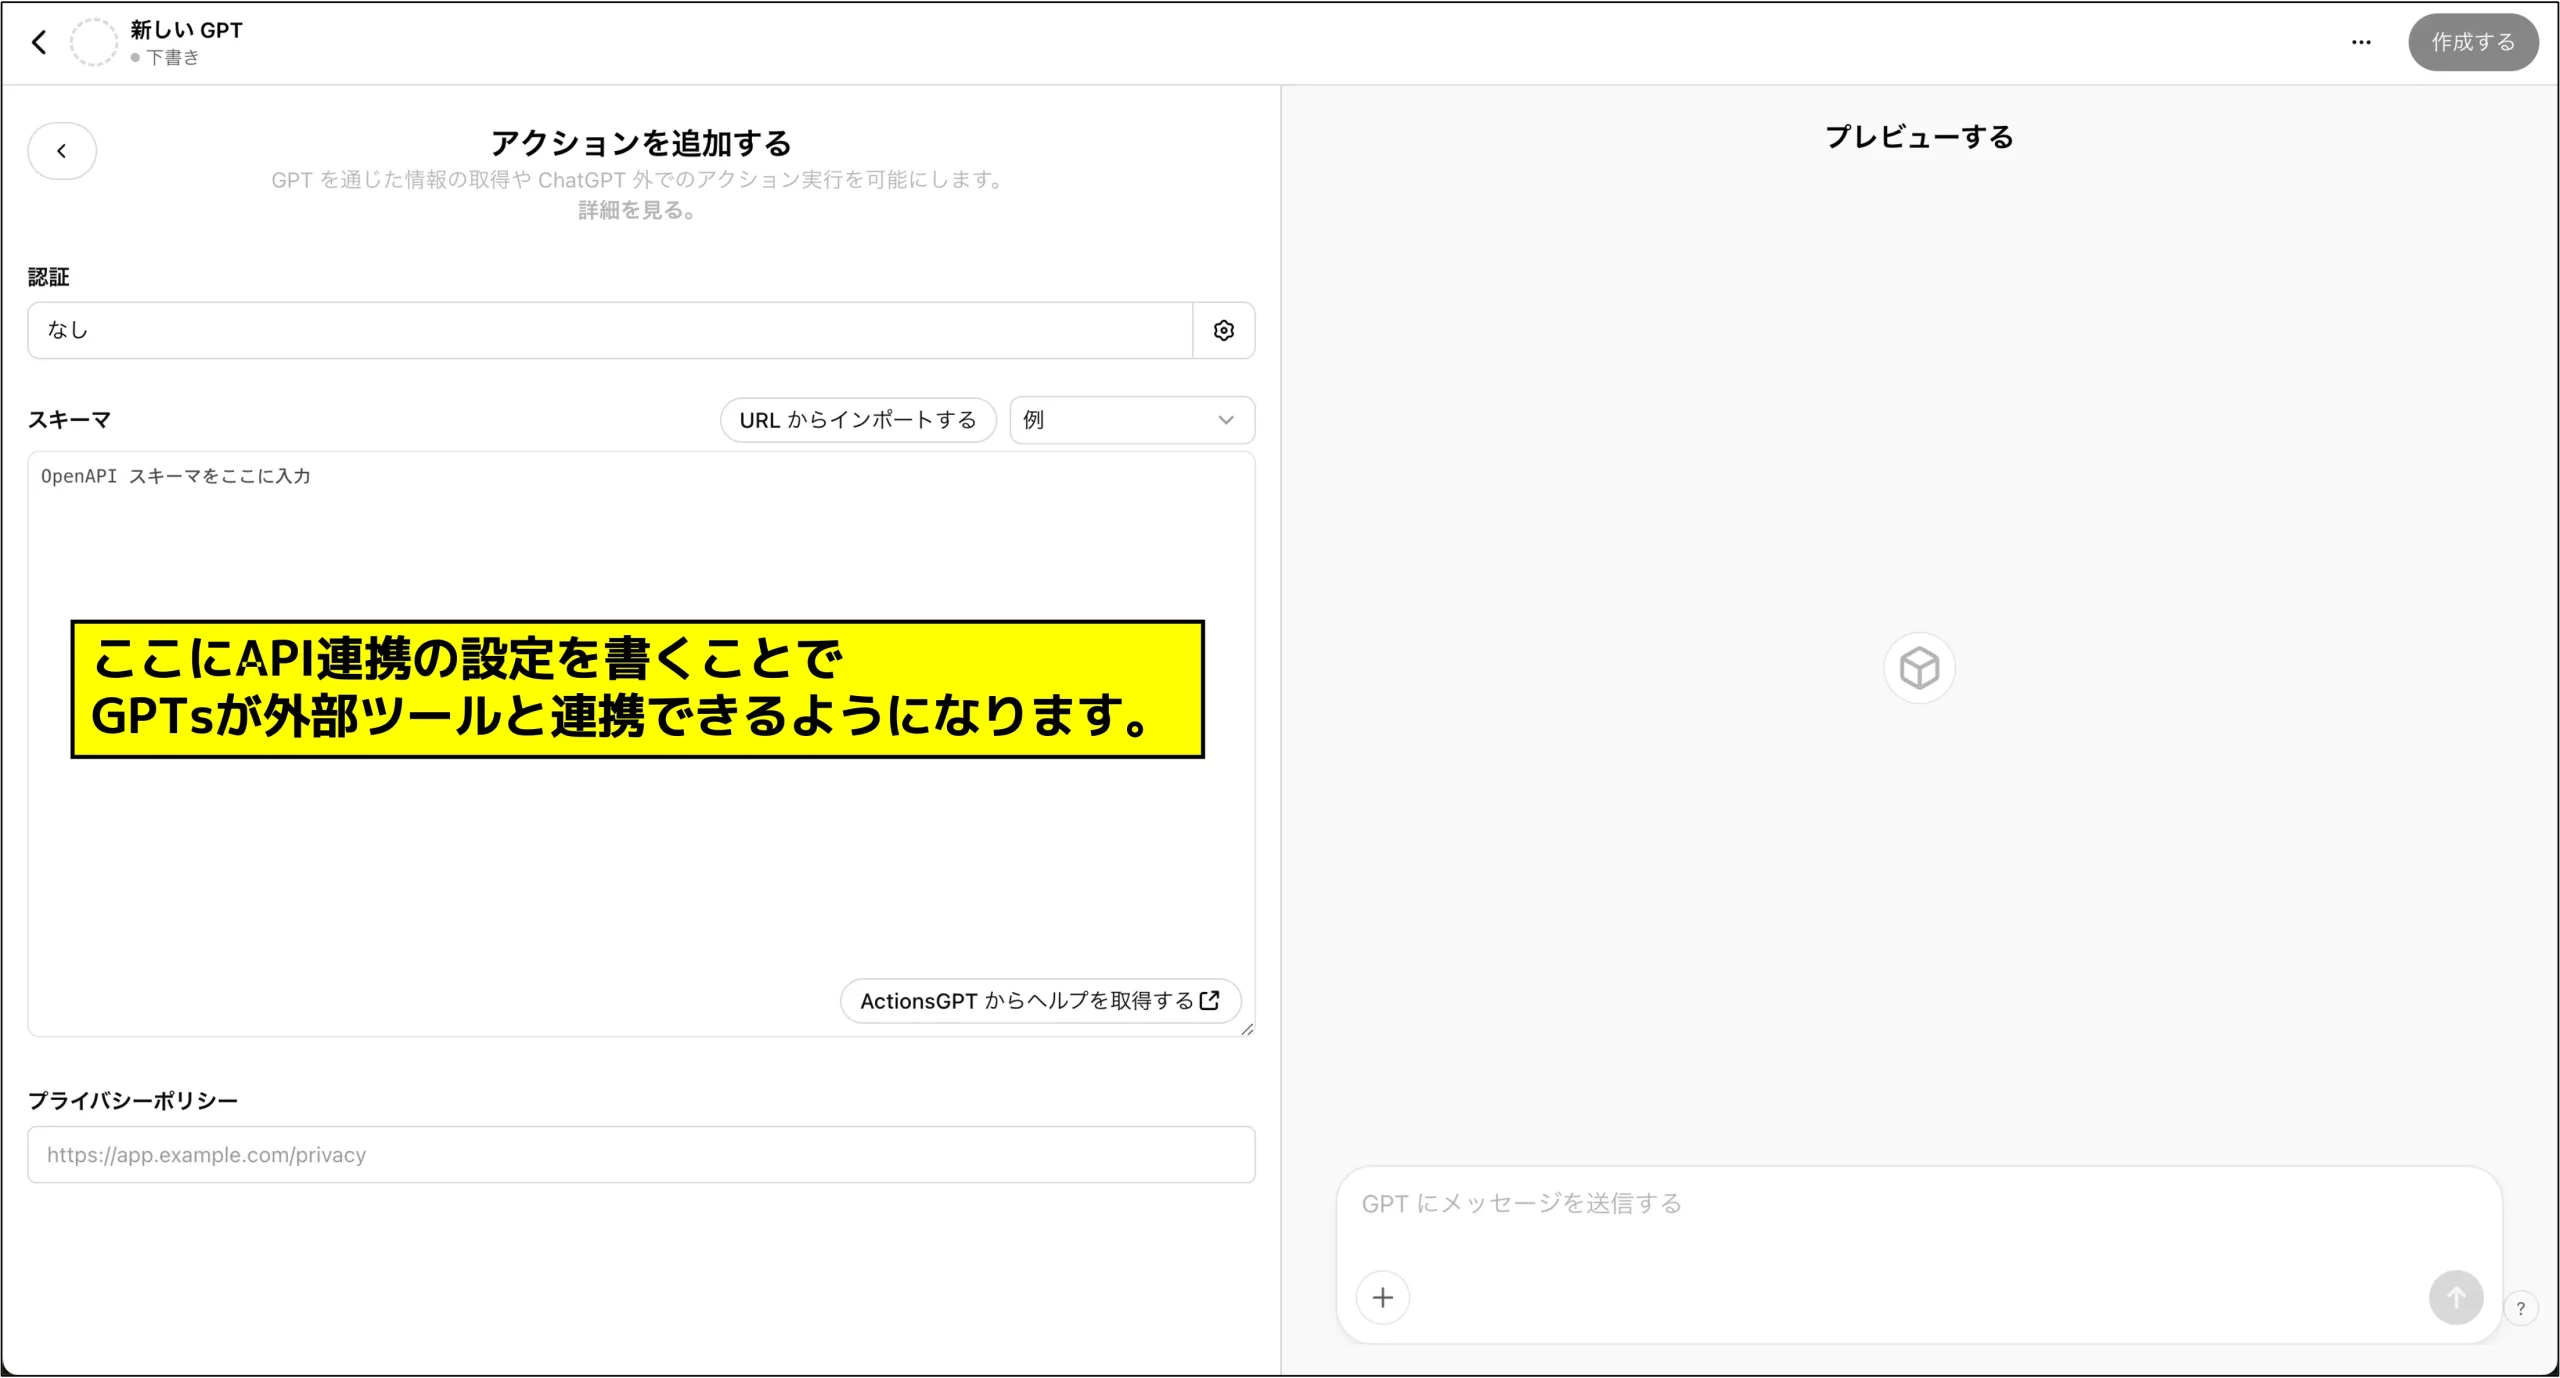Click the privacy policy URL input field
2560x1378 pixels.
pyautogui.click(x=640, y=1154)
